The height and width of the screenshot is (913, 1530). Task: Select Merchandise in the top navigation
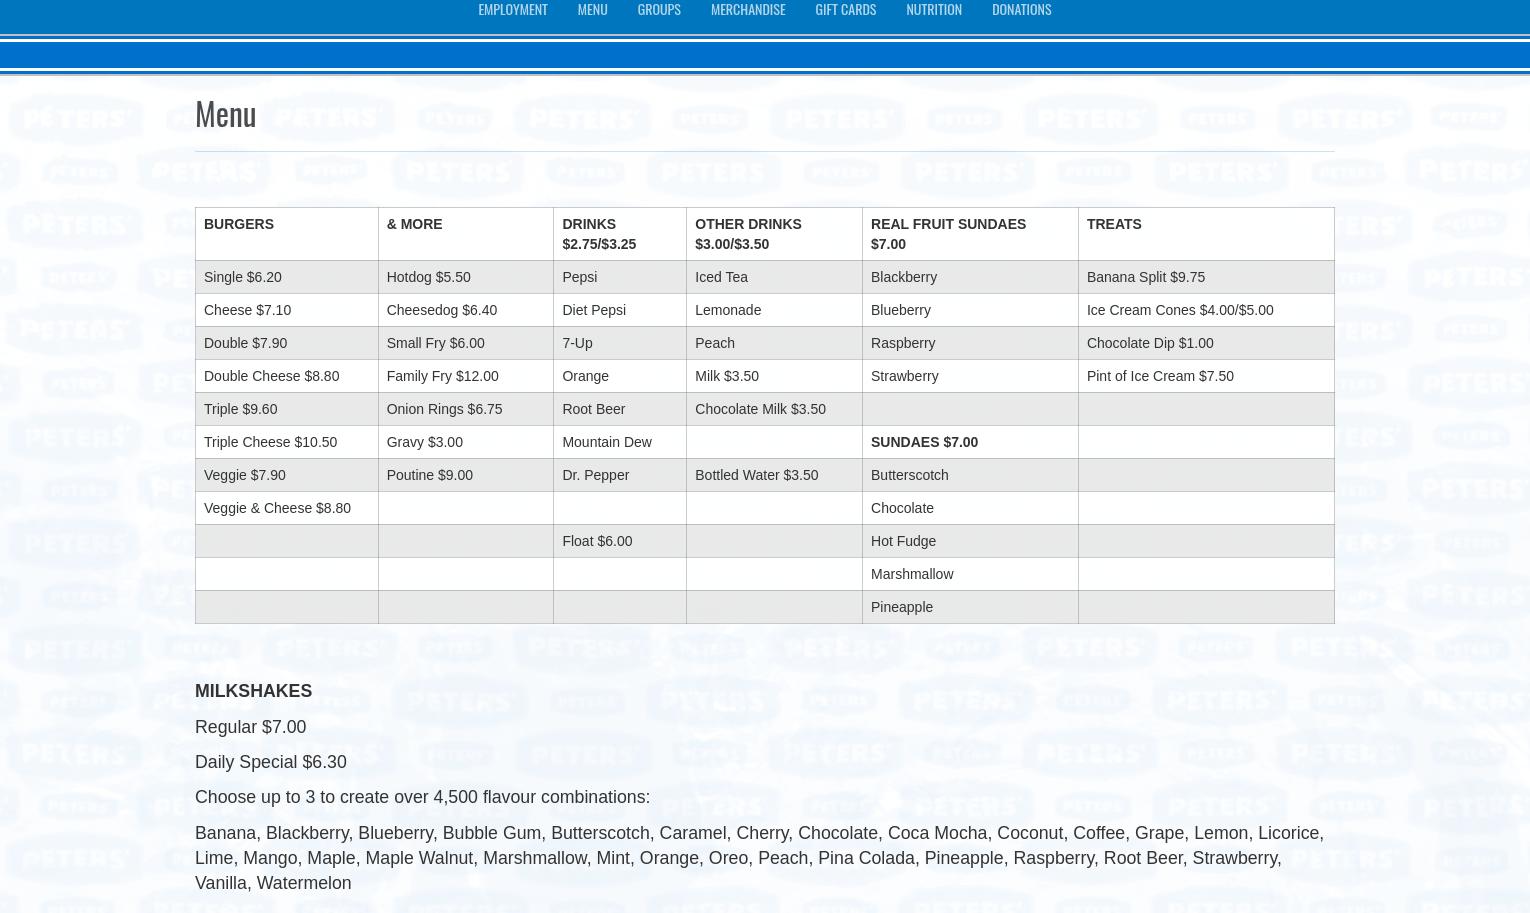click(x=747, y=10)
